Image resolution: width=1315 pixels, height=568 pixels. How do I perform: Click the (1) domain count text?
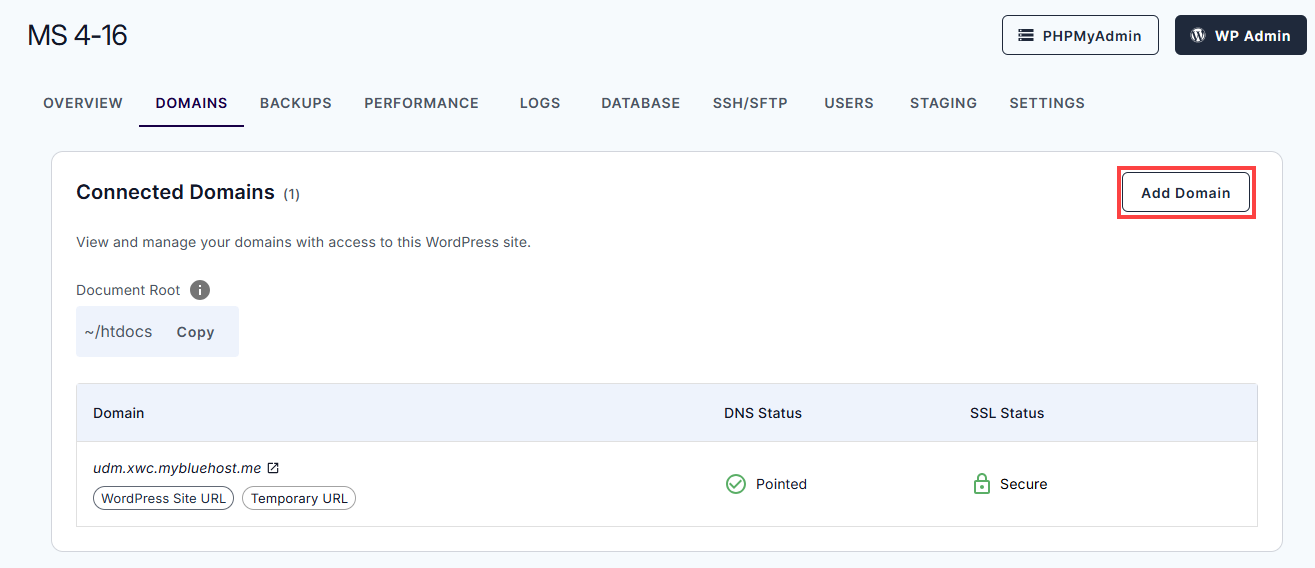(x=291, y=194)
